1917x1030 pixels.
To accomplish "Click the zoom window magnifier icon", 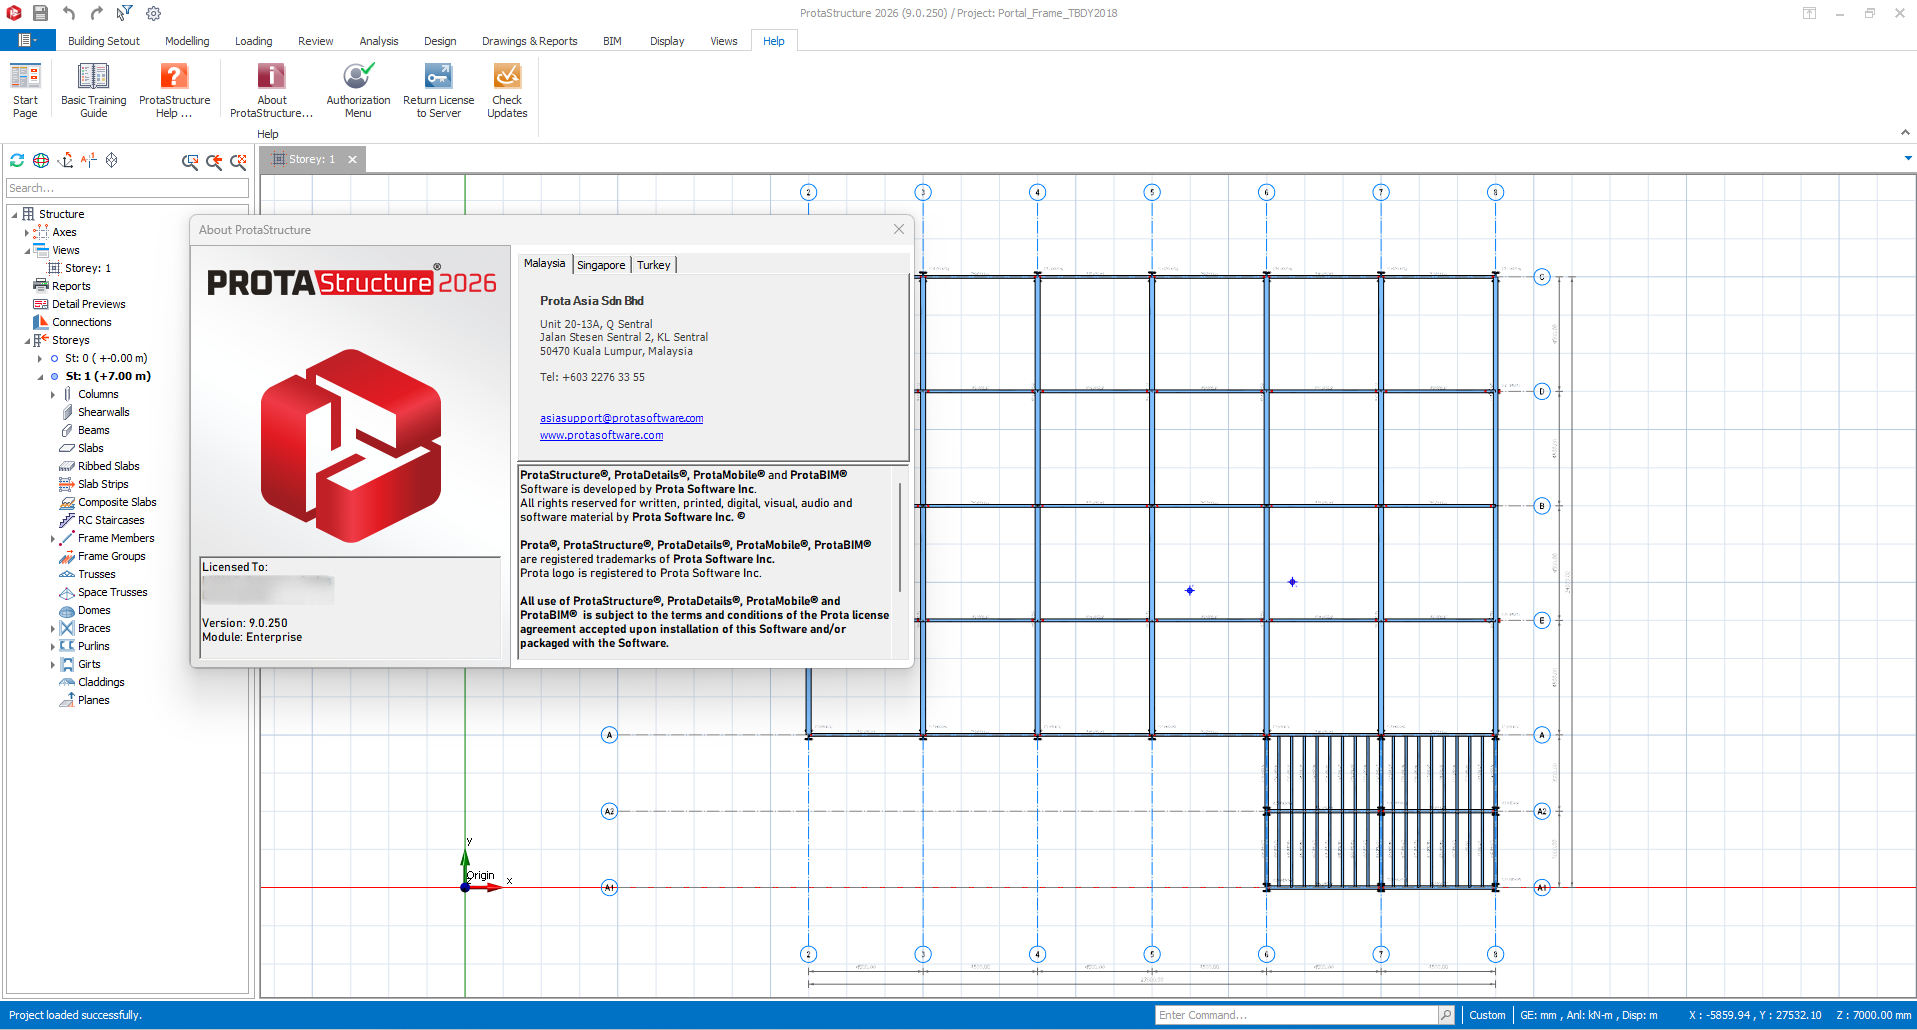I will pos(190,161).
